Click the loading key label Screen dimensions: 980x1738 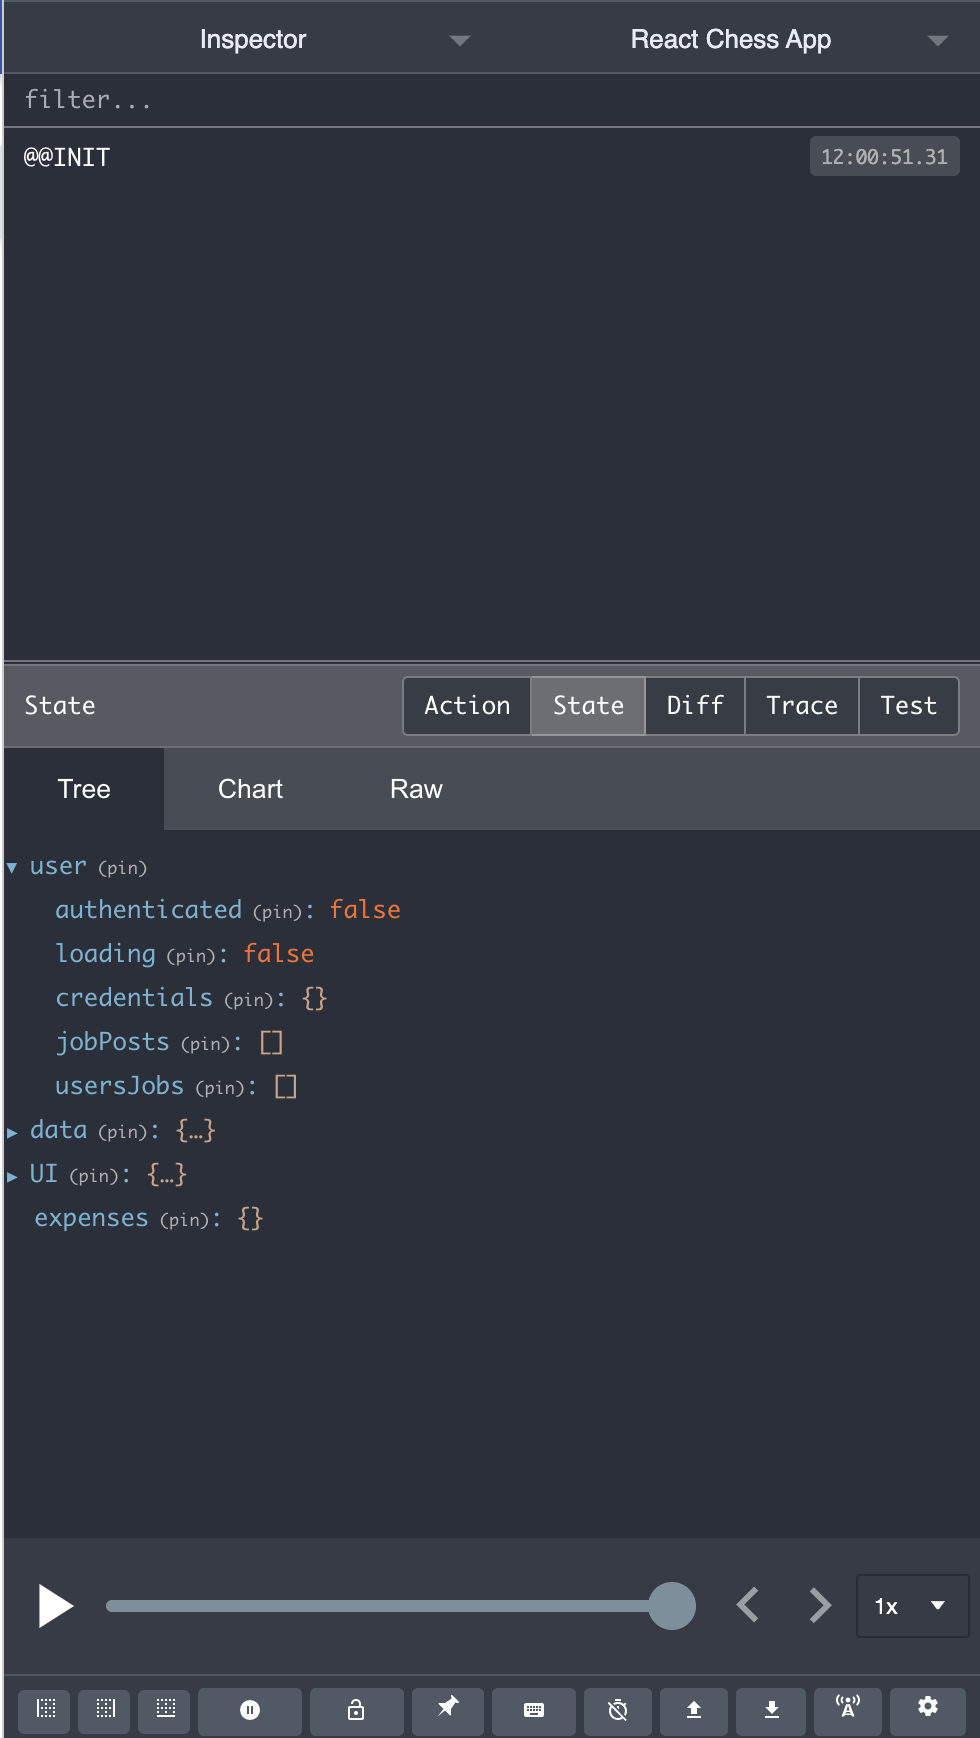pyautogui.click(x=106, y=954)
